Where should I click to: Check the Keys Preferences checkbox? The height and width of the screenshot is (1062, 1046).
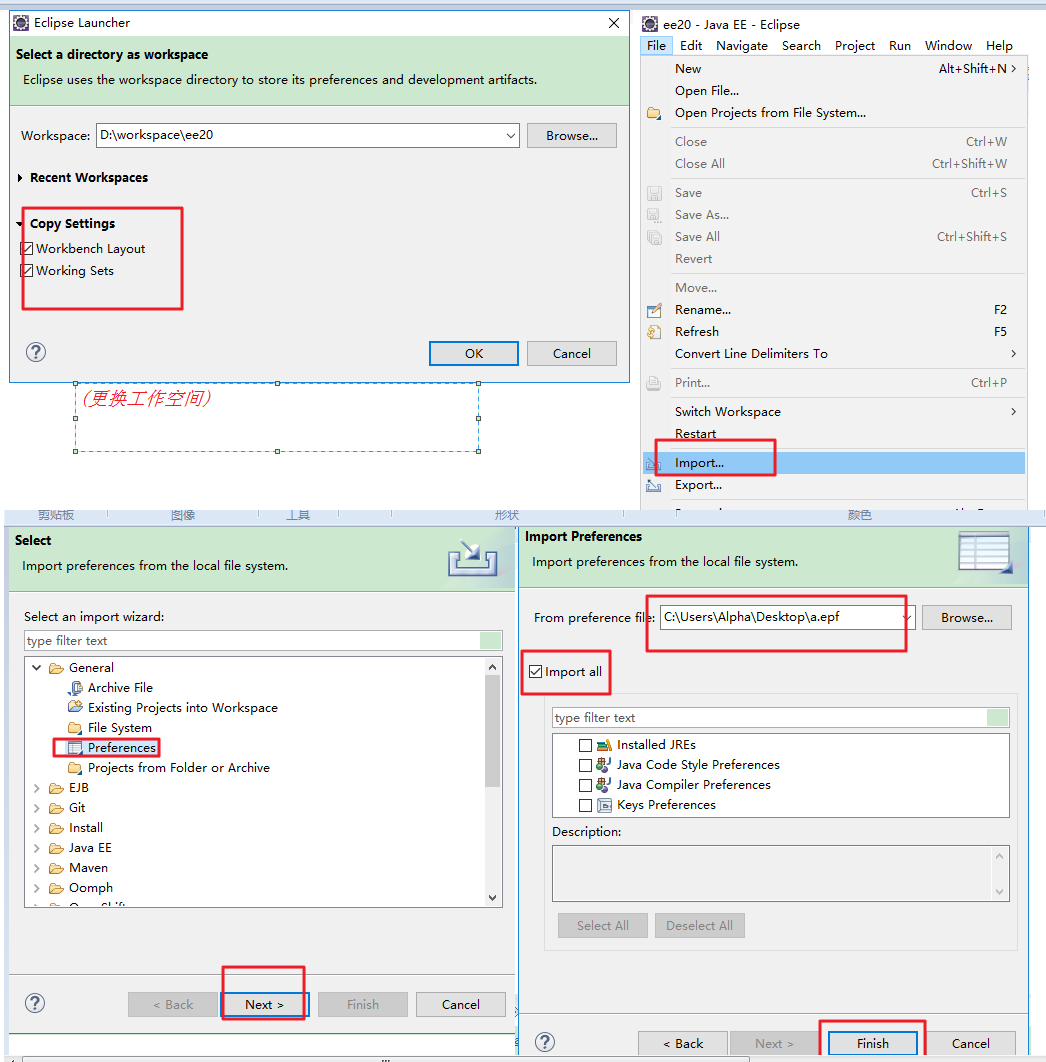click(x=585, y=805)
